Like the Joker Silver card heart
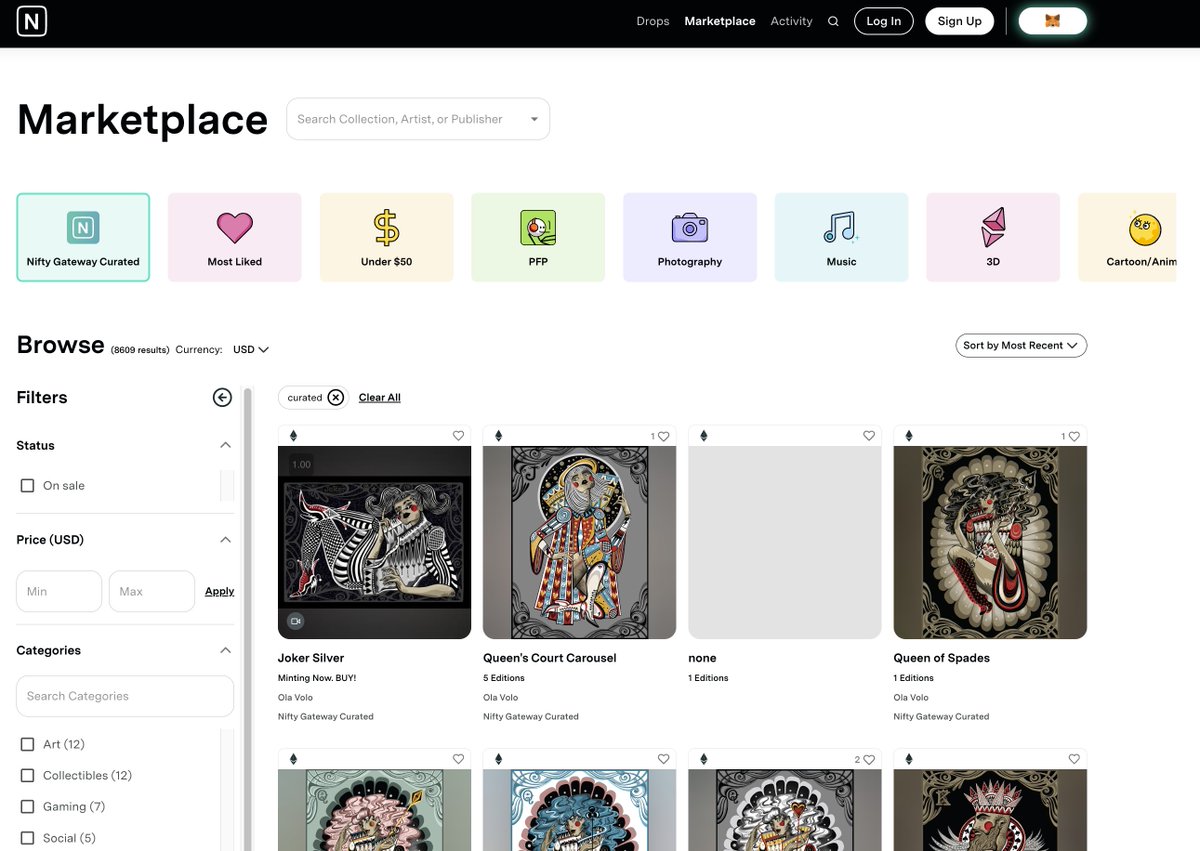 tap(458, 436)
